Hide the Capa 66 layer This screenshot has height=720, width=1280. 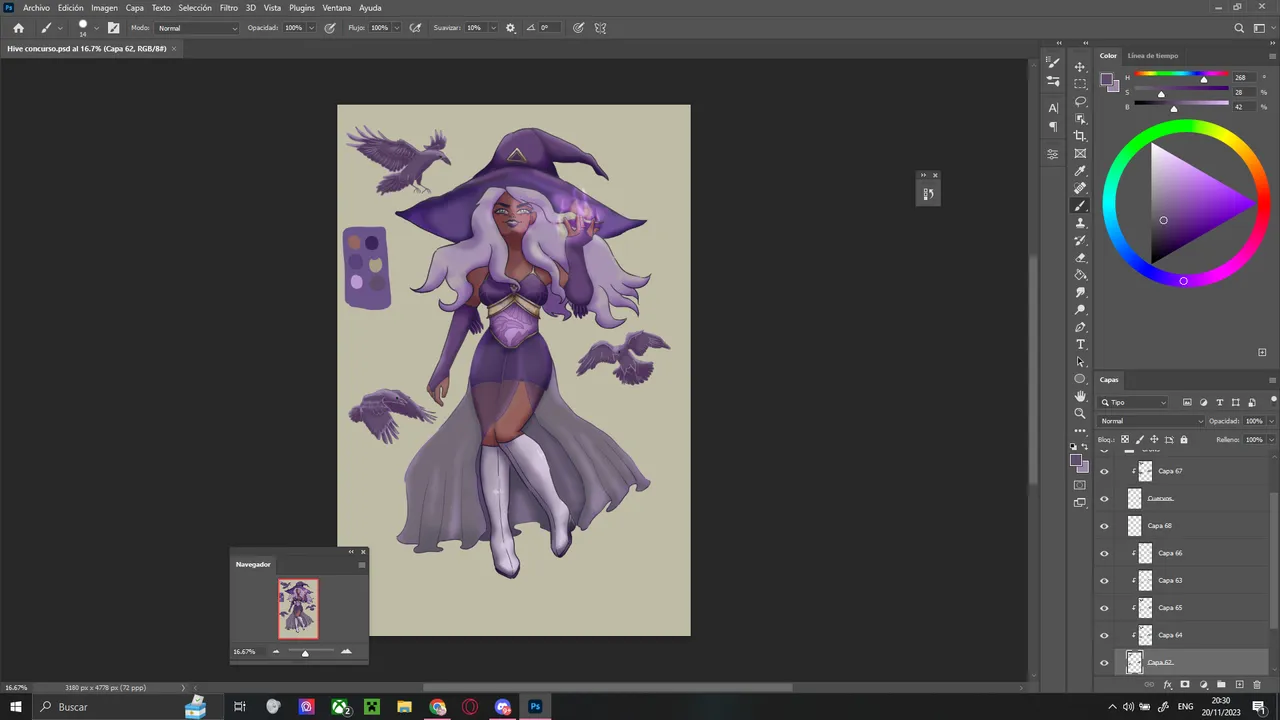pos(1104,553)
